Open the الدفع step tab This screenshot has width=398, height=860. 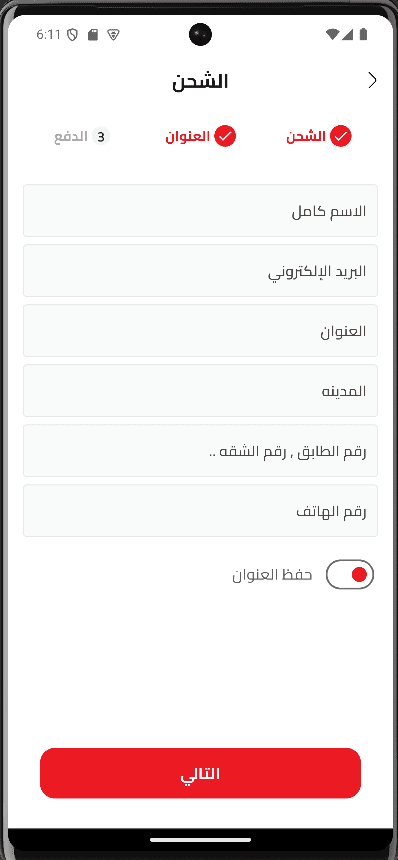click(71, 137)
